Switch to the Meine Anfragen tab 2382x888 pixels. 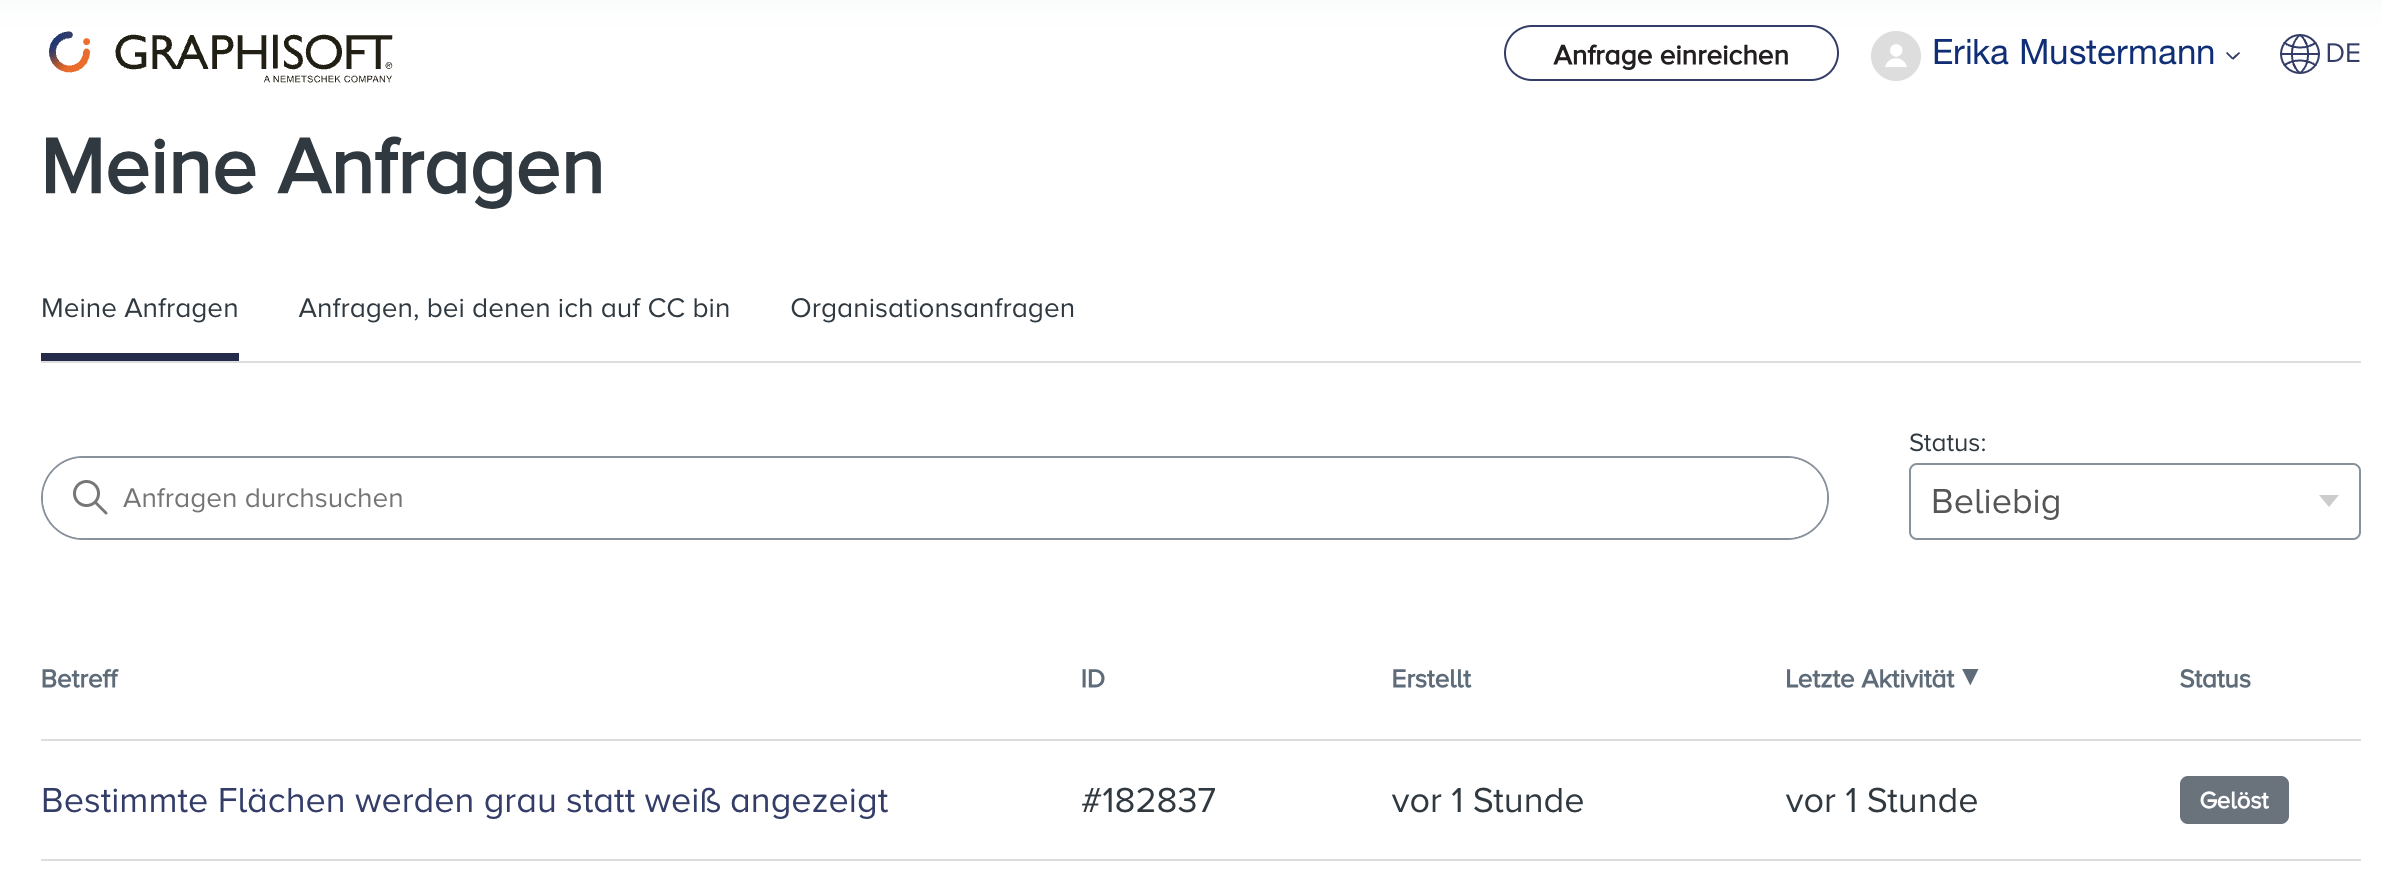pyautogui.click(x=140, y=308)
